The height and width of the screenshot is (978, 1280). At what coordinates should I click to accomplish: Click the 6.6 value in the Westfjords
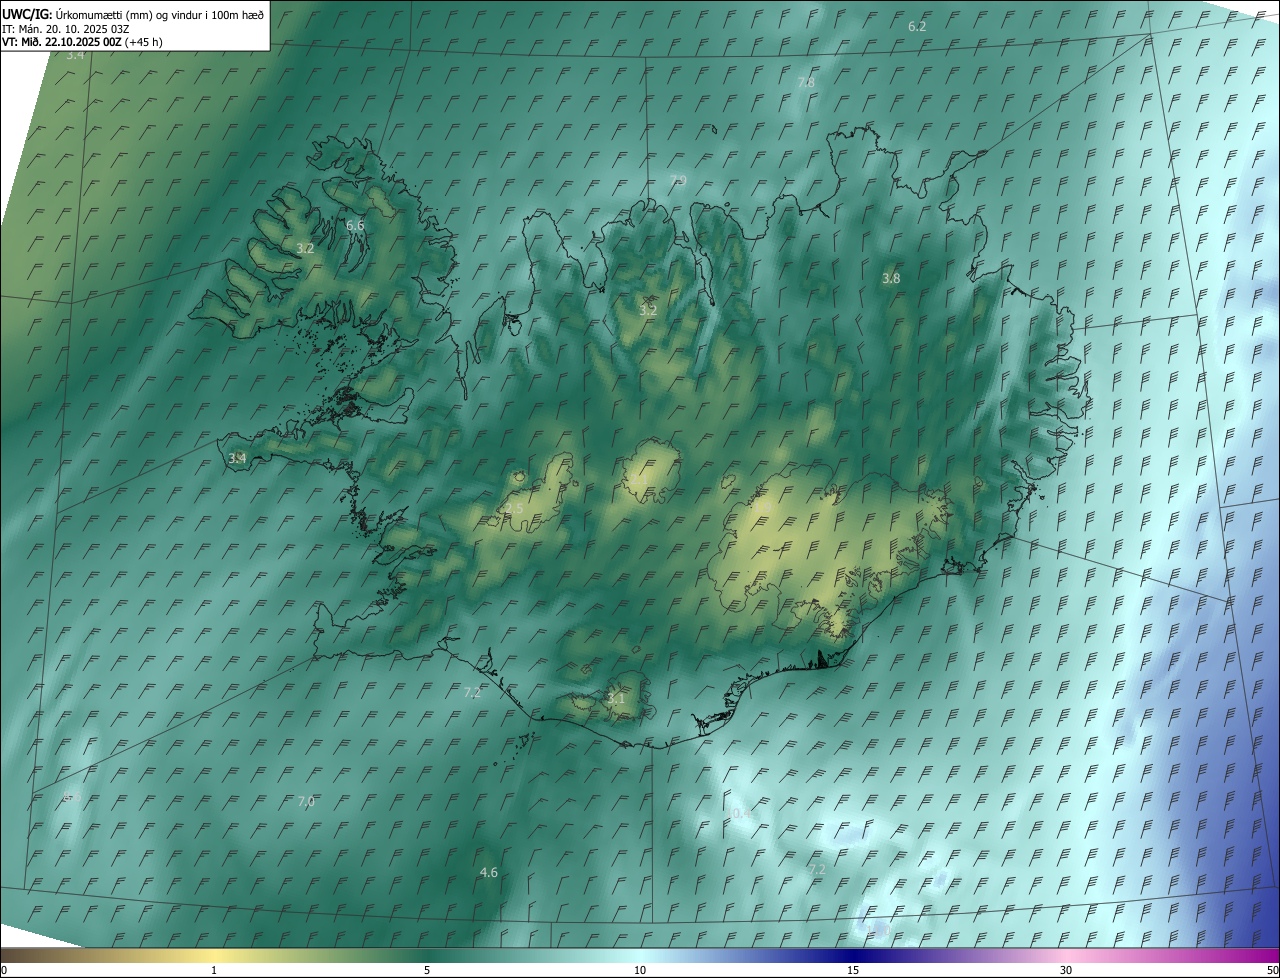[x=355, y=226]
